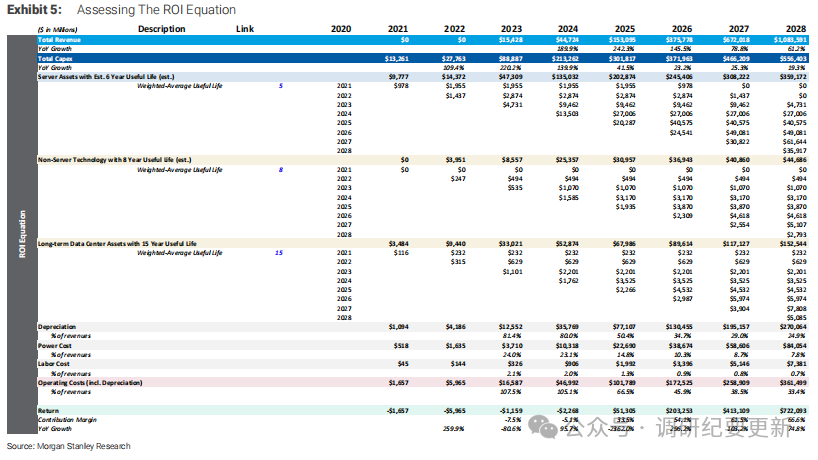The height and width of the screenshot is (460, 818).
Task: Click the blue link value 15
Action: 280,254
